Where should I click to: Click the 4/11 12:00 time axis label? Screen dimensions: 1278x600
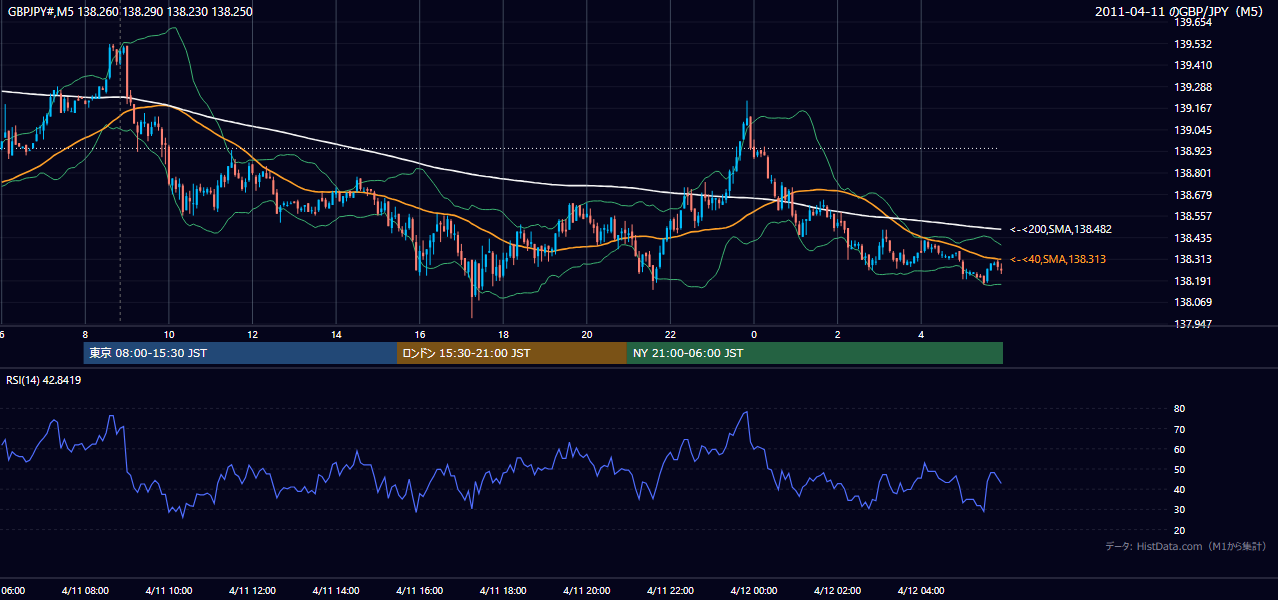click(x=252, y=590)
